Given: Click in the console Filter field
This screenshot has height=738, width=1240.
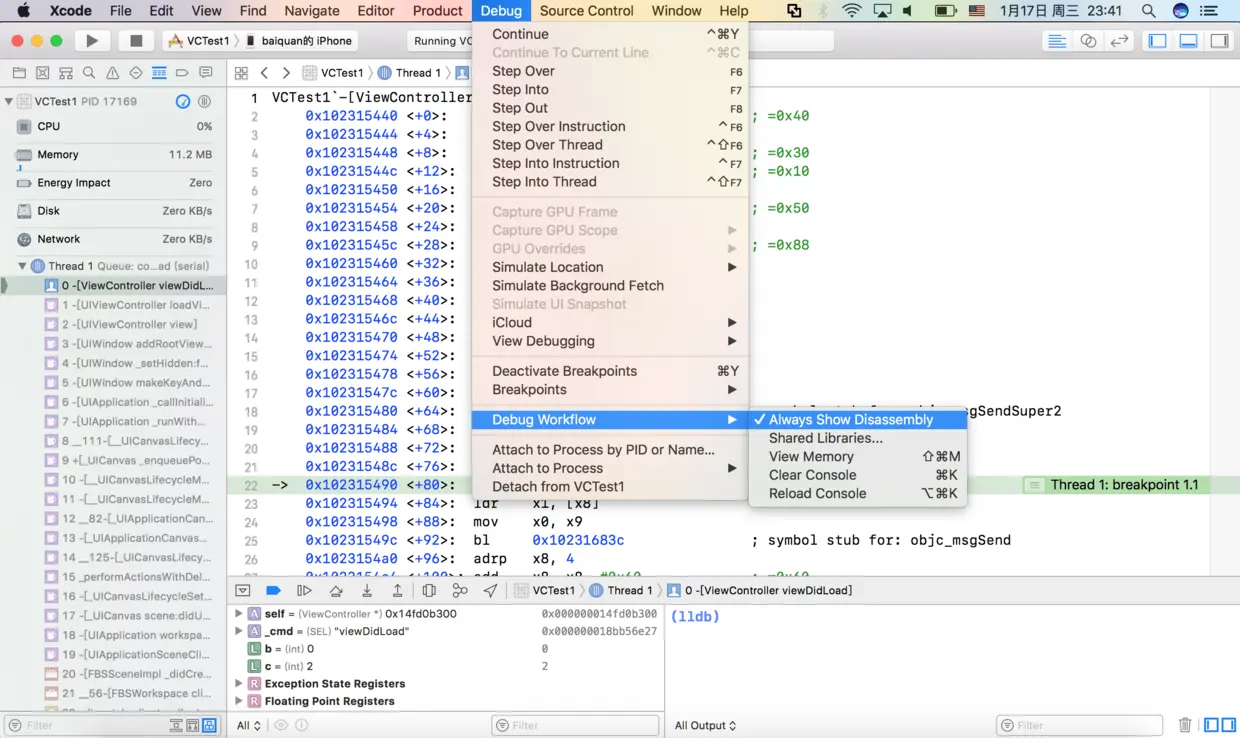Looking at the screenshot, I should [1080, 725].
